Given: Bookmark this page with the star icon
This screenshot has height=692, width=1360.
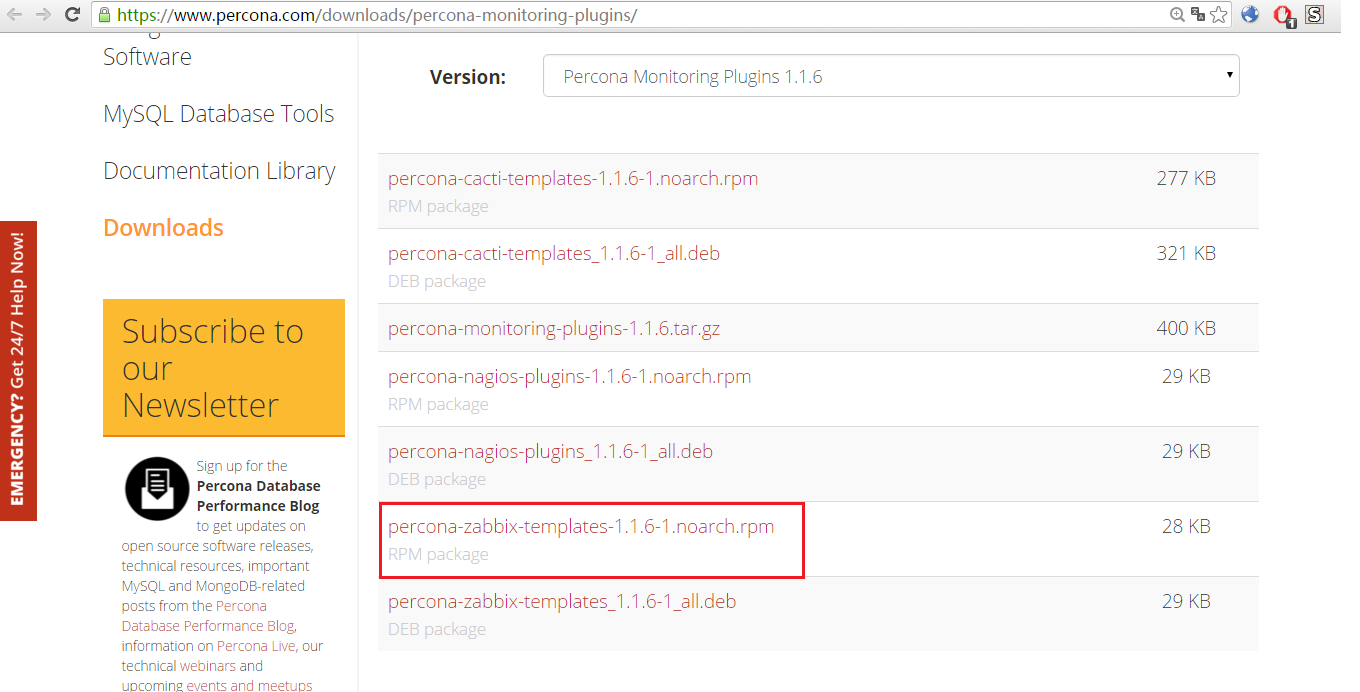Looking at the screenshot, I should point(1218,15).
